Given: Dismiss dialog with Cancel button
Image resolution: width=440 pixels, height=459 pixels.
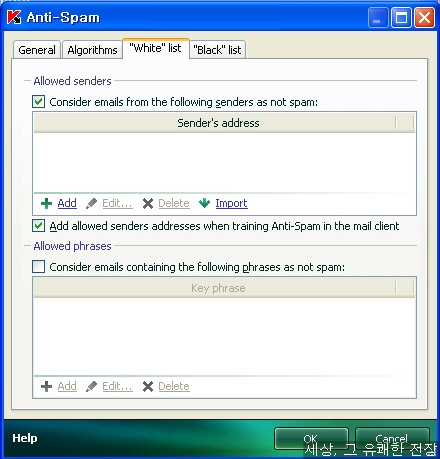Looking at the screenshot, I should 392,438.
